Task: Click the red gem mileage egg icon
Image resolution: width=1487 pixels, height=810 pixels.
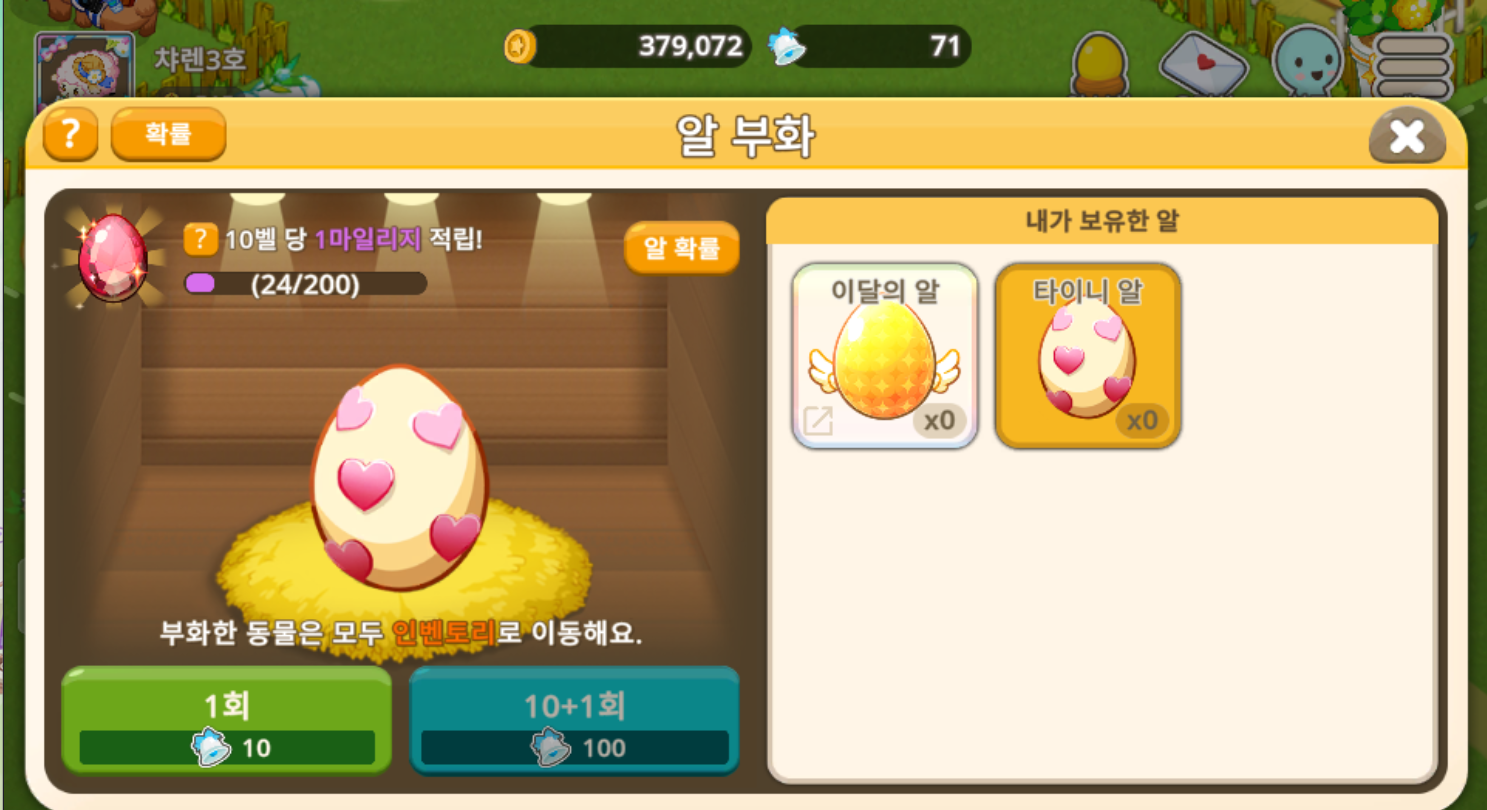Action: click(112, 256)
